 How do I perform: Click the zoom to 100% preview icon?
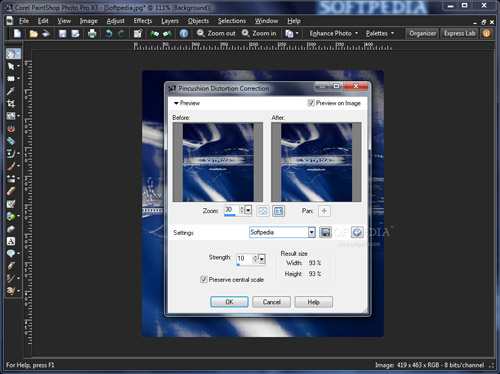(x=279, y=211)
